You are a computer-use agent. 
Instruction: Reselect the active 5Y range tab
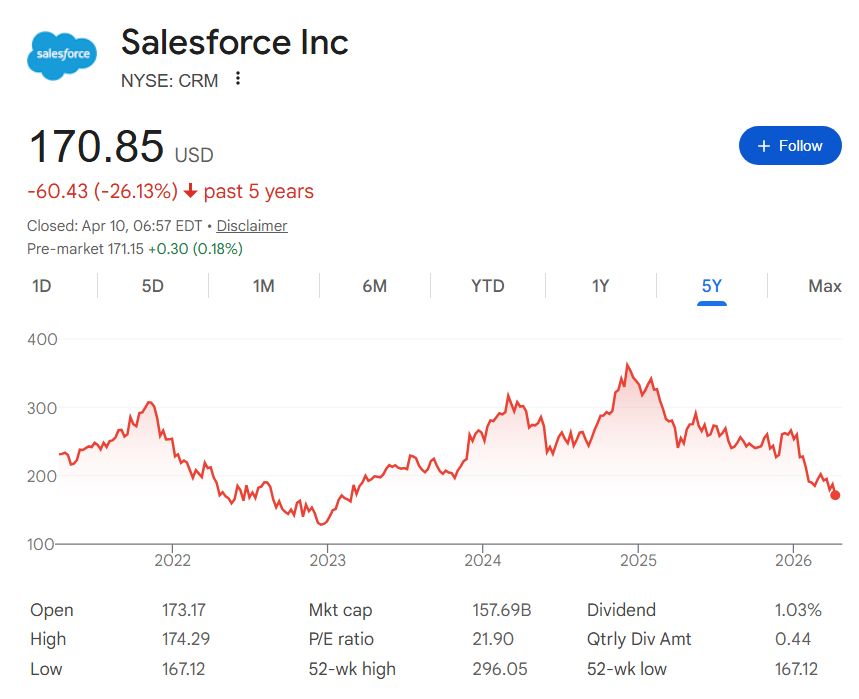[x=712, y=286]
